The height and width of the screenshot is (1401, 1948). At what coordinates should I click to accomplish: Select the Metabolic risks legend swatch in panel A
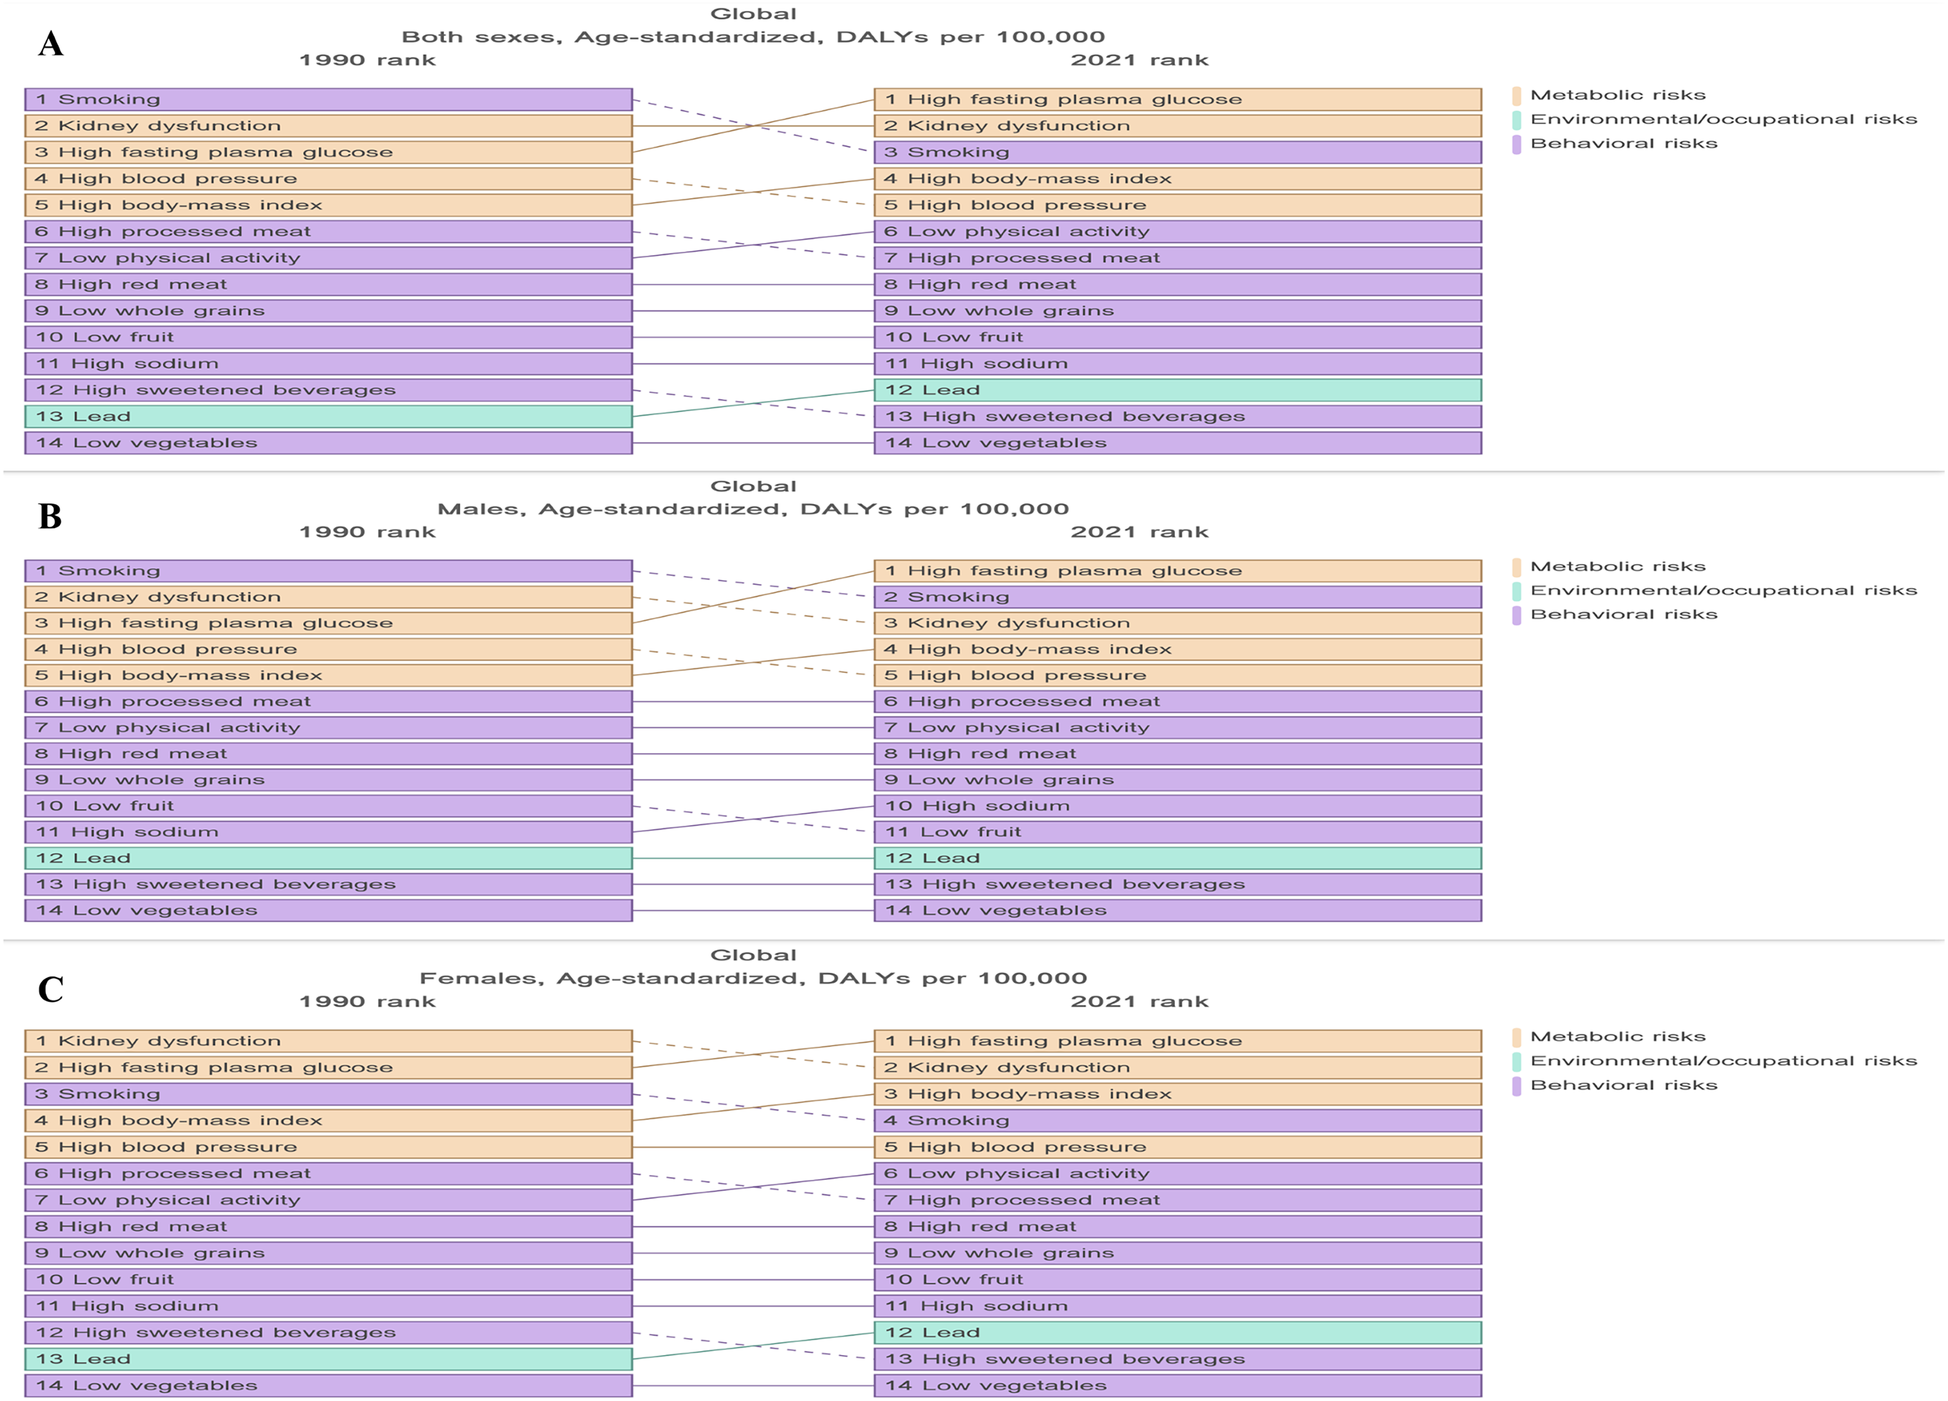tap(1518, 96)
